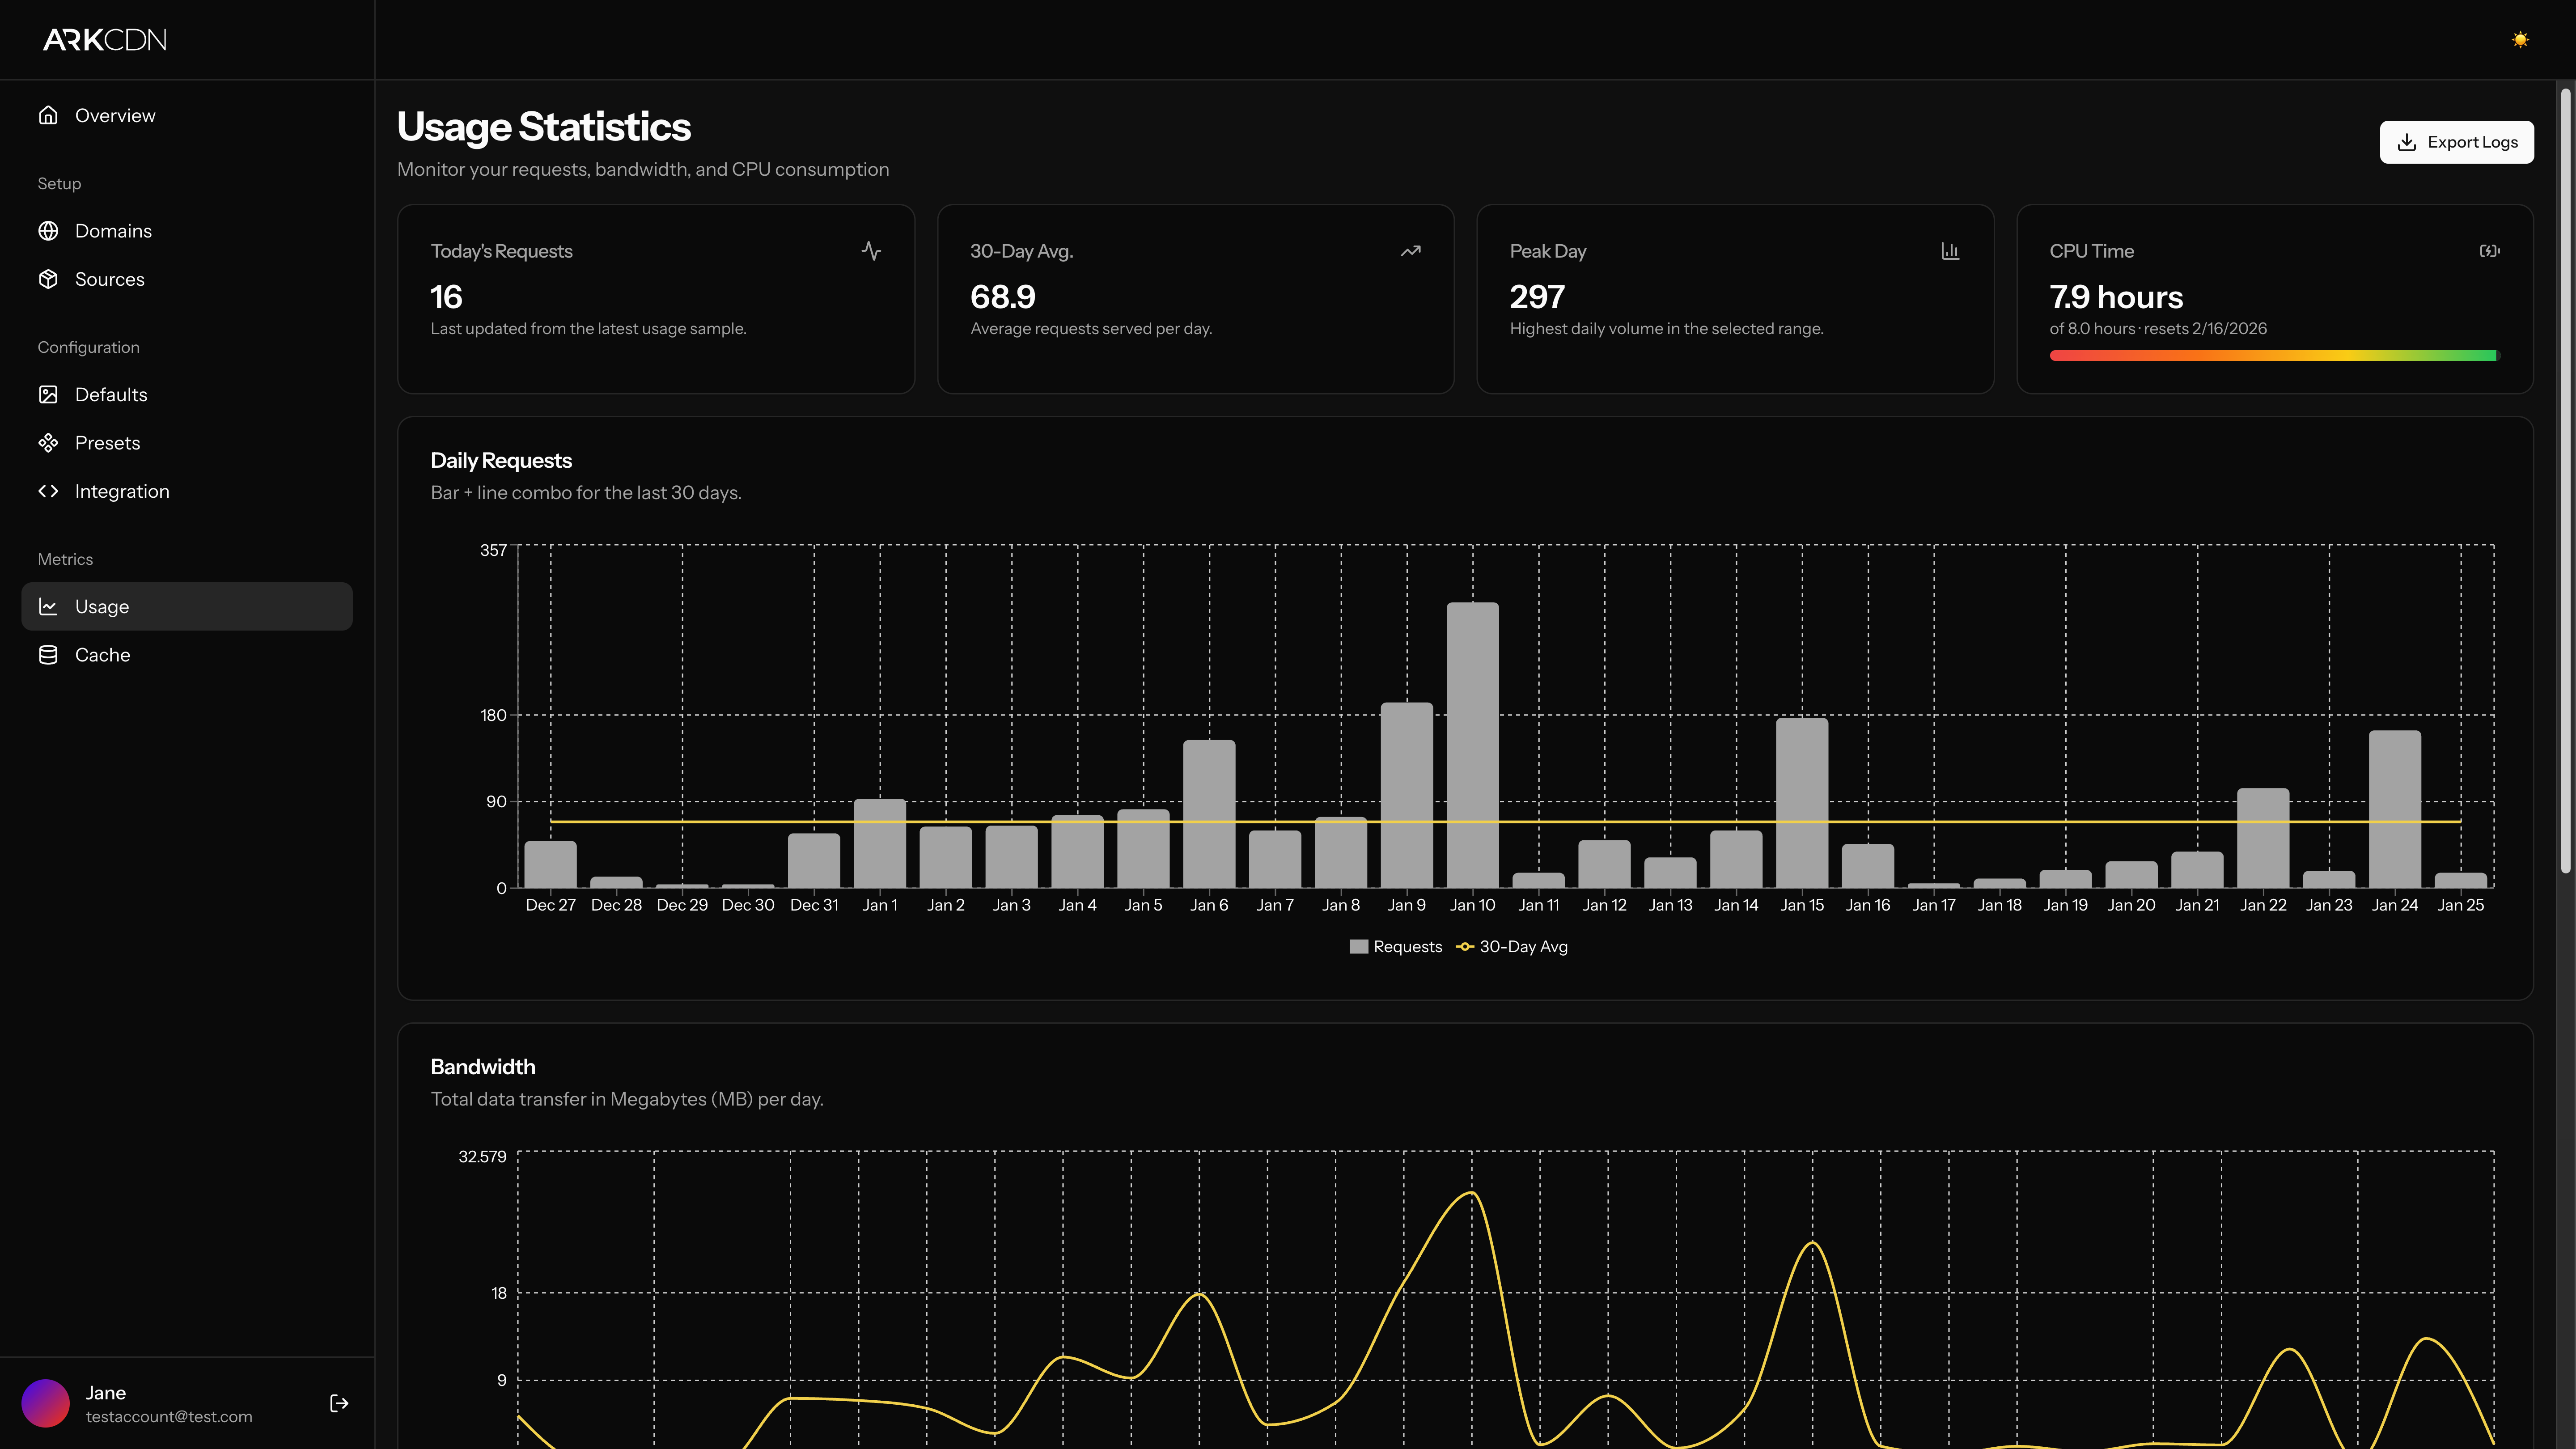Click the Export Logs button

[2457, 142]
